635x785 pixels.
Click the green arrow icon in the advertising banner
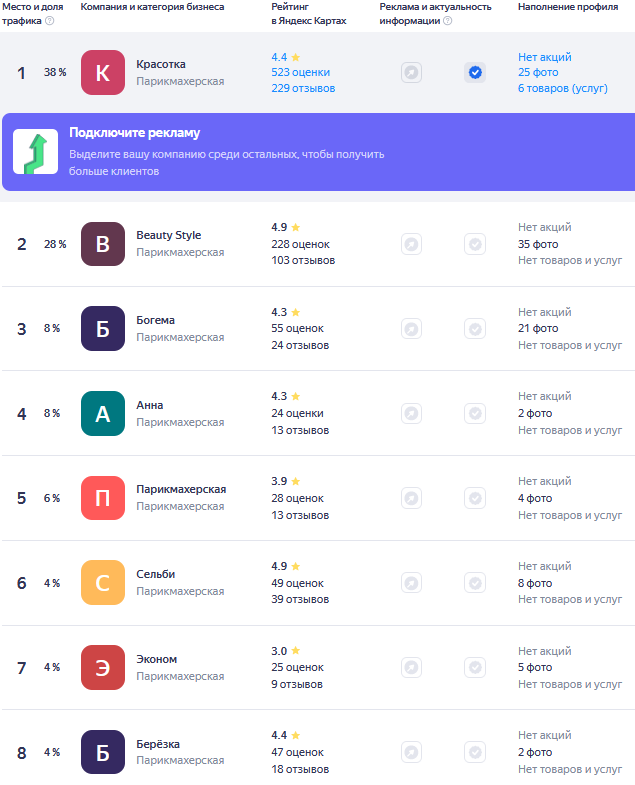[36, 152]
